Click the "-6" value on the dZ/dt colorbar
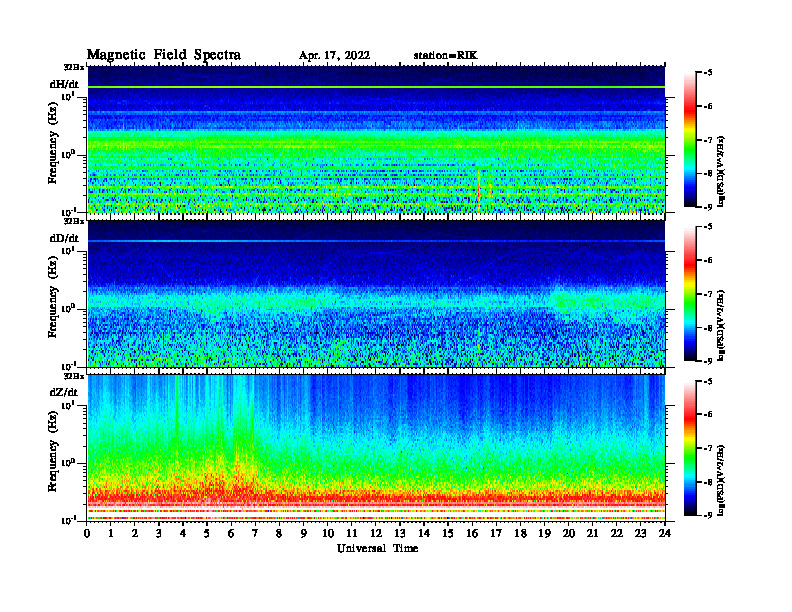The image size is (792, 612). (x=706, y=415)
